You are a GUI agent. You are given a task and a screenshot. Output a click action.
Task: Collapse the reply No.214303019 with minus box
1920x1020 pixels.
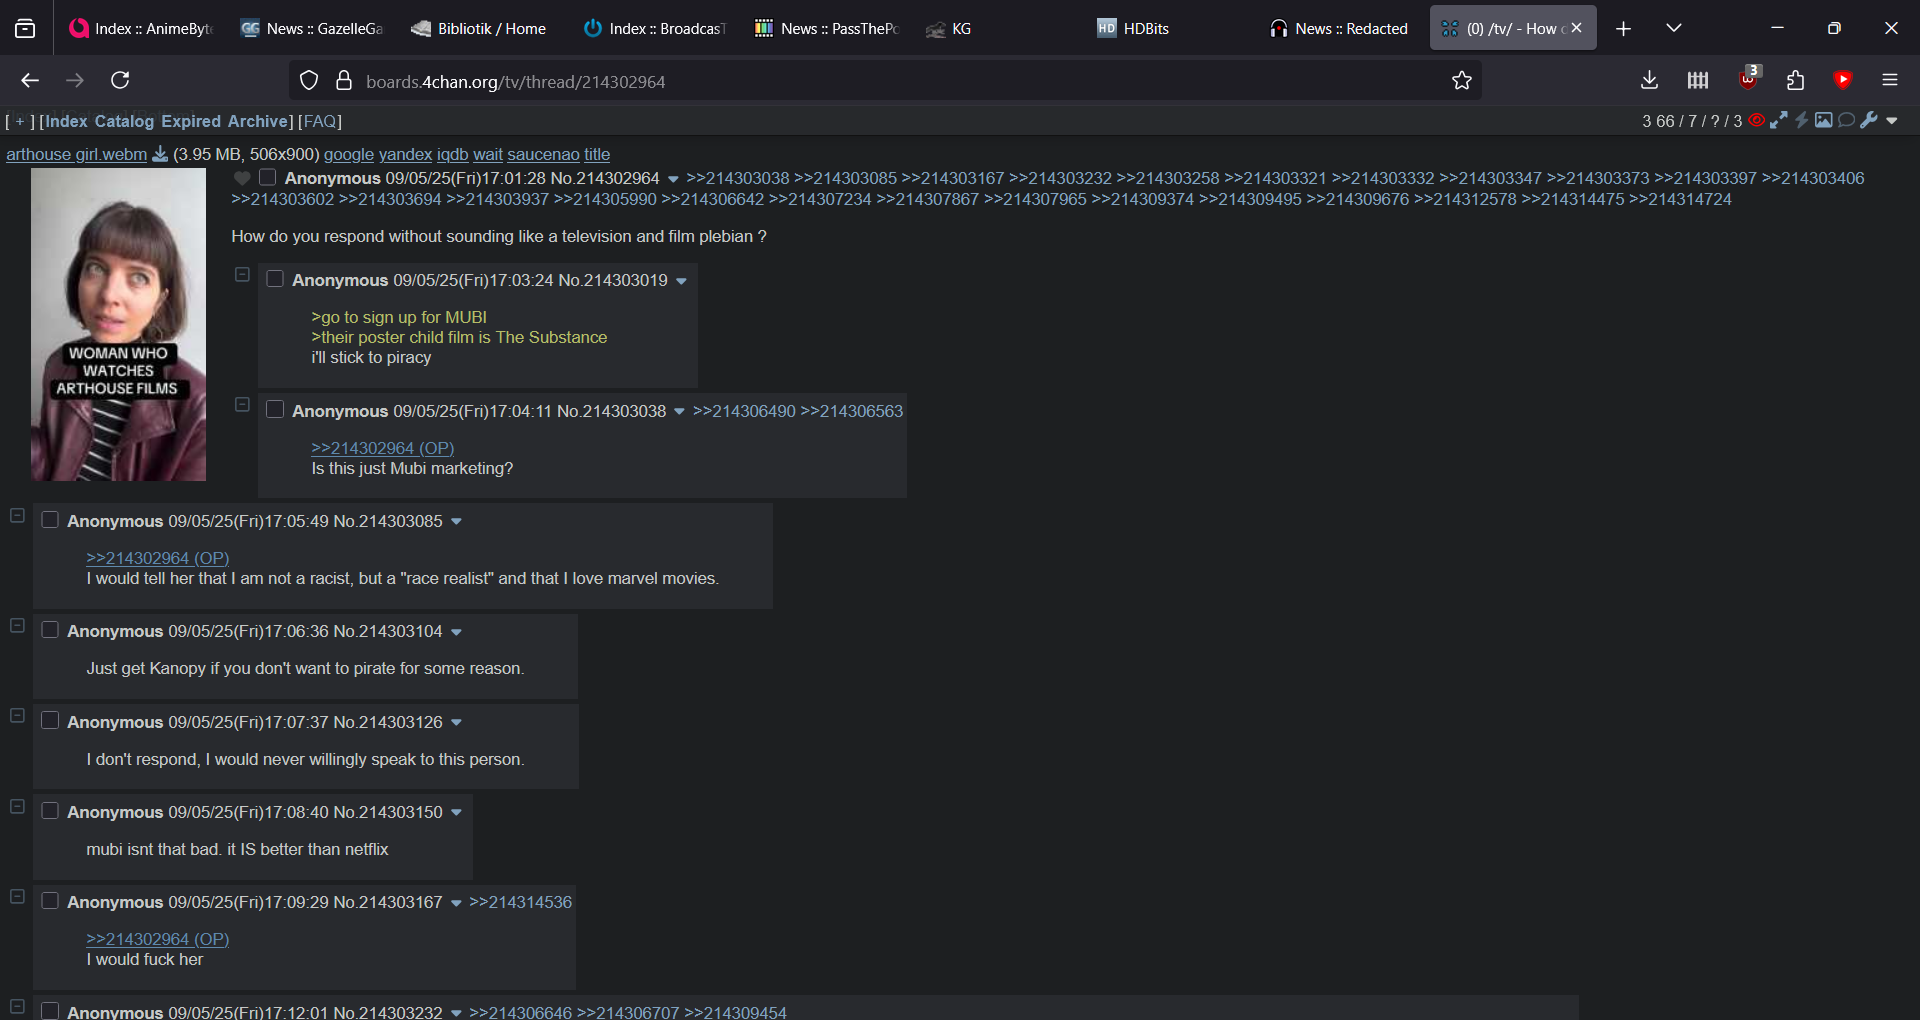pyautogui.click(x=242, y=274)
